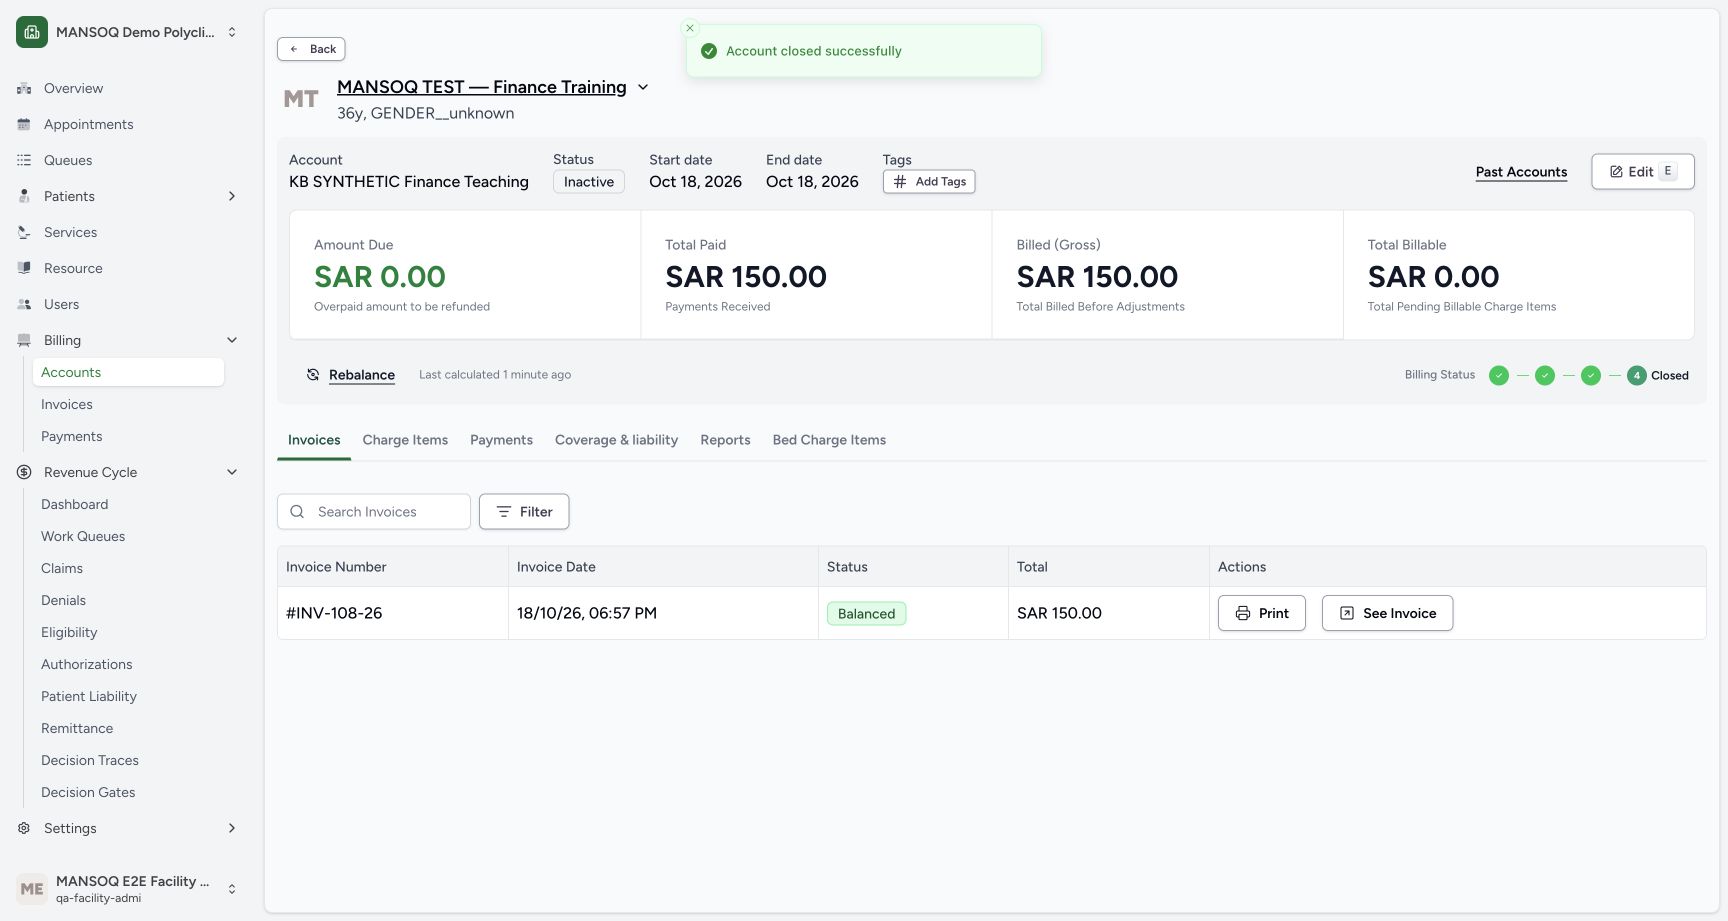This screenshot has height=921, width=1728.
Task: Click the Services icon in sidebar
Action: tap(24, 233)
